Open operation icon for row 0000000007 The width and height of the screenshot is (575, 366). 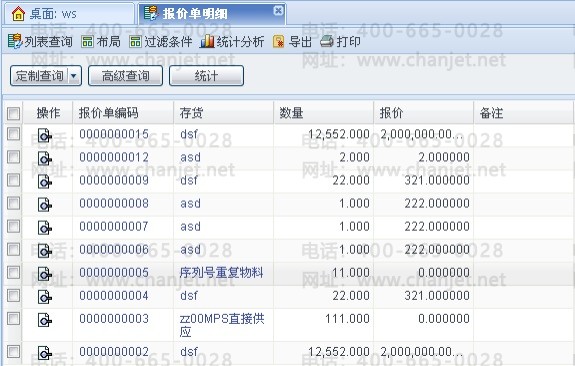click(45, 228)
